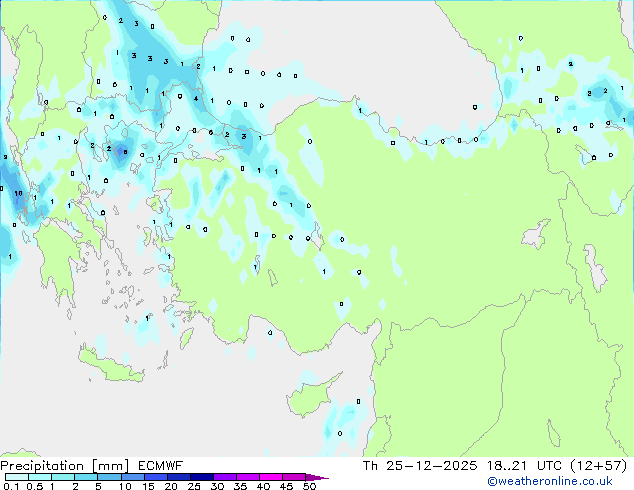Image resolution: width=634 pixels, height=490 pixels.
Task: Pick the 40–45 mm magenta legend swatch
Action: (x=271, y=477)
